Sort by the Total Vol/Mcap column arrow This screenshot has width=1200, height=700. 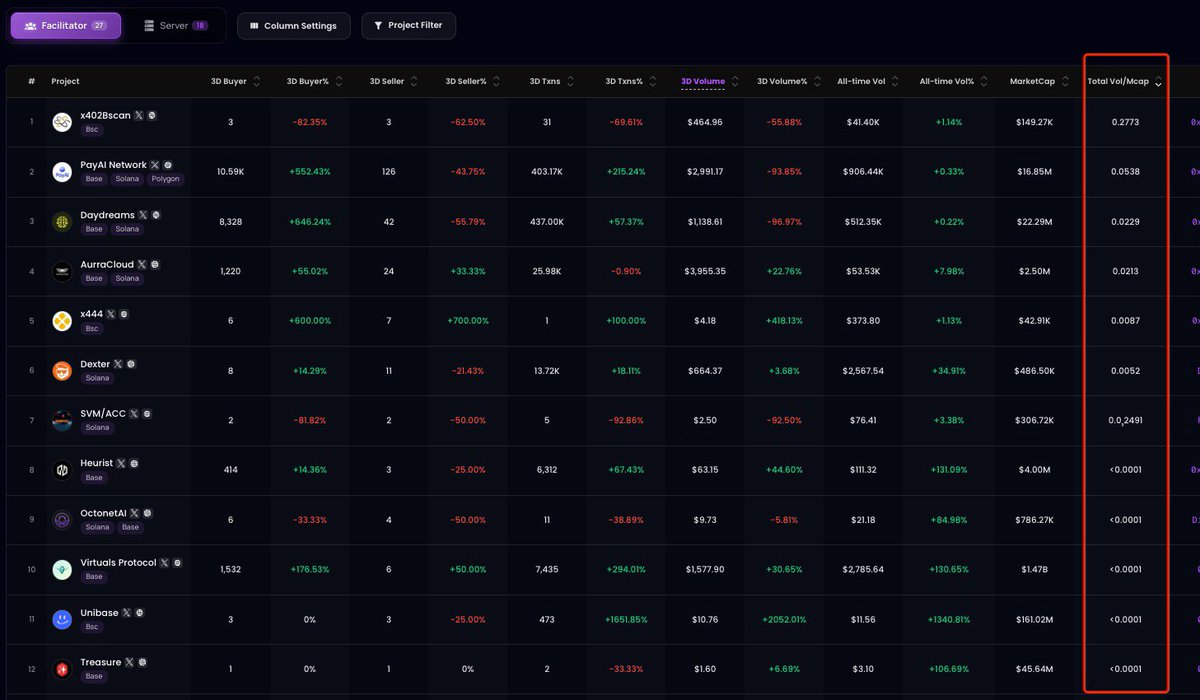tap(1158, 83)
